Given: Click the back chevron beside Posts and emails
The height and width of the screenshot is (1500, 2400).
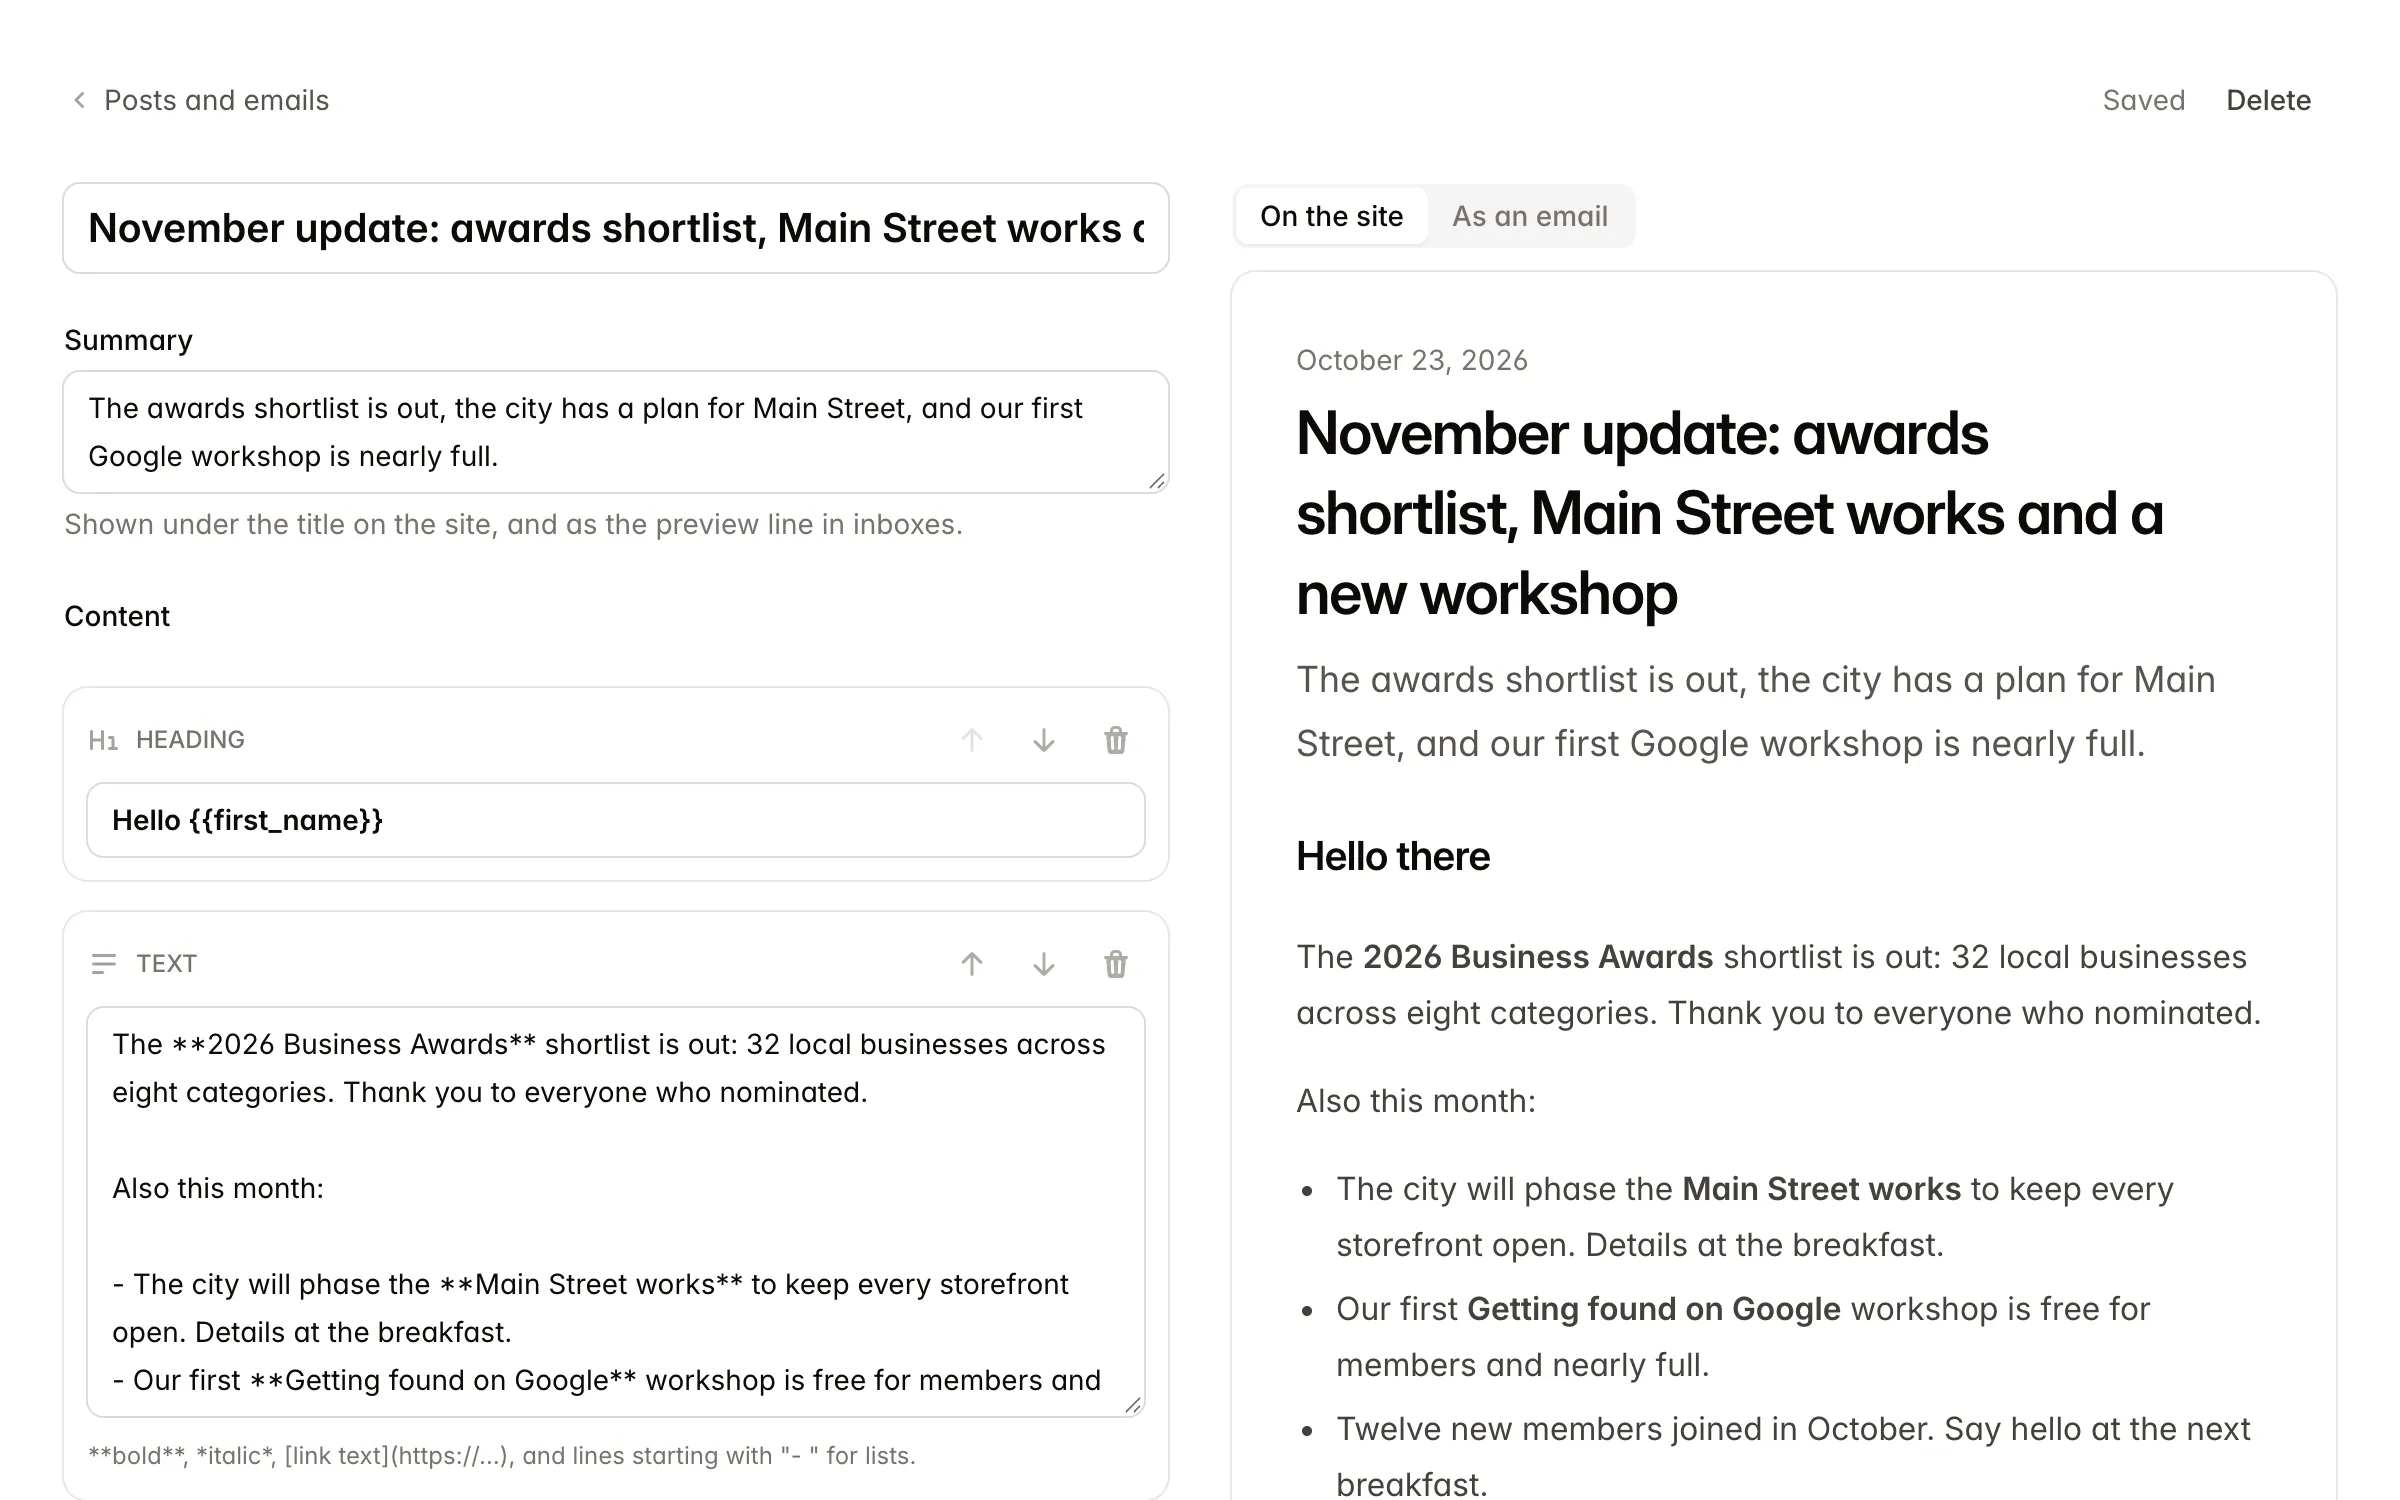Looking at the screenshot, I should pyautogui.click(x=79, y=100).
